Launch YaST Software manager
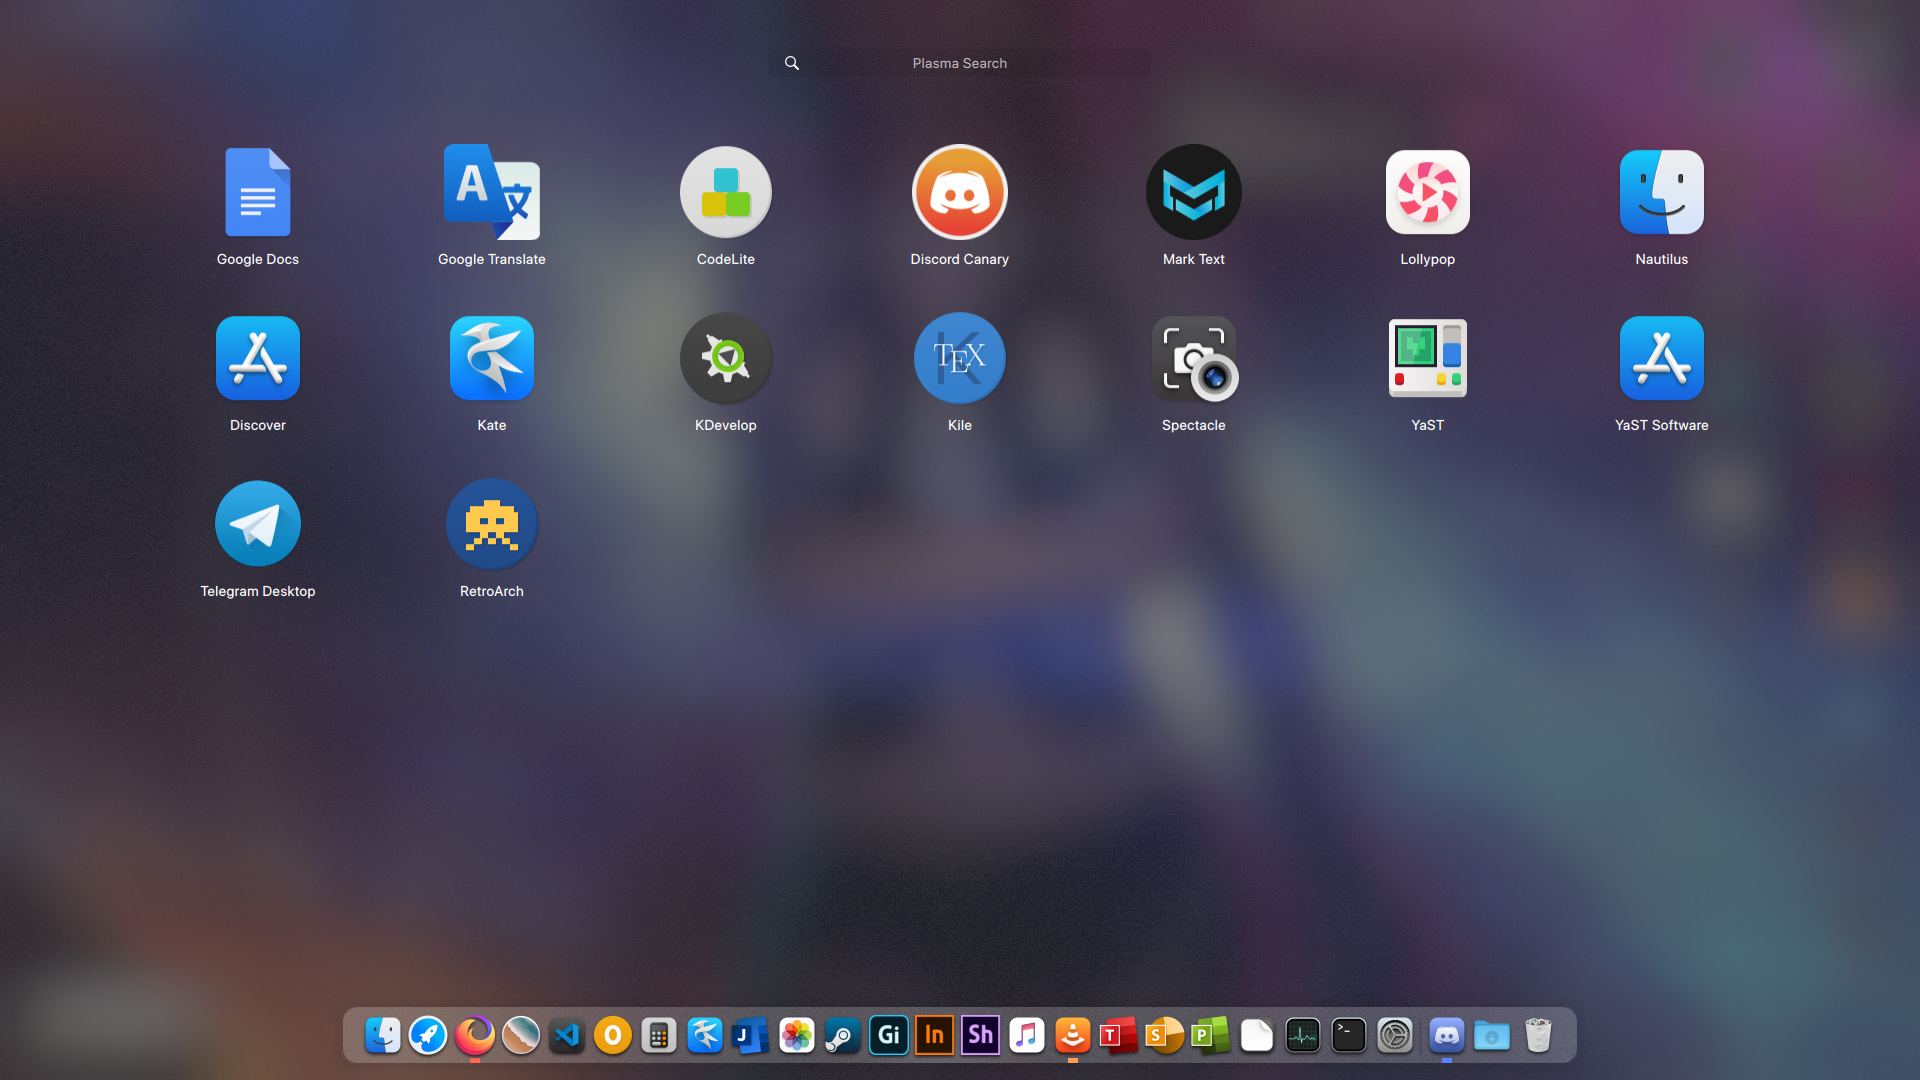Screen dimensions: 1920x1080 [1661, 359]
